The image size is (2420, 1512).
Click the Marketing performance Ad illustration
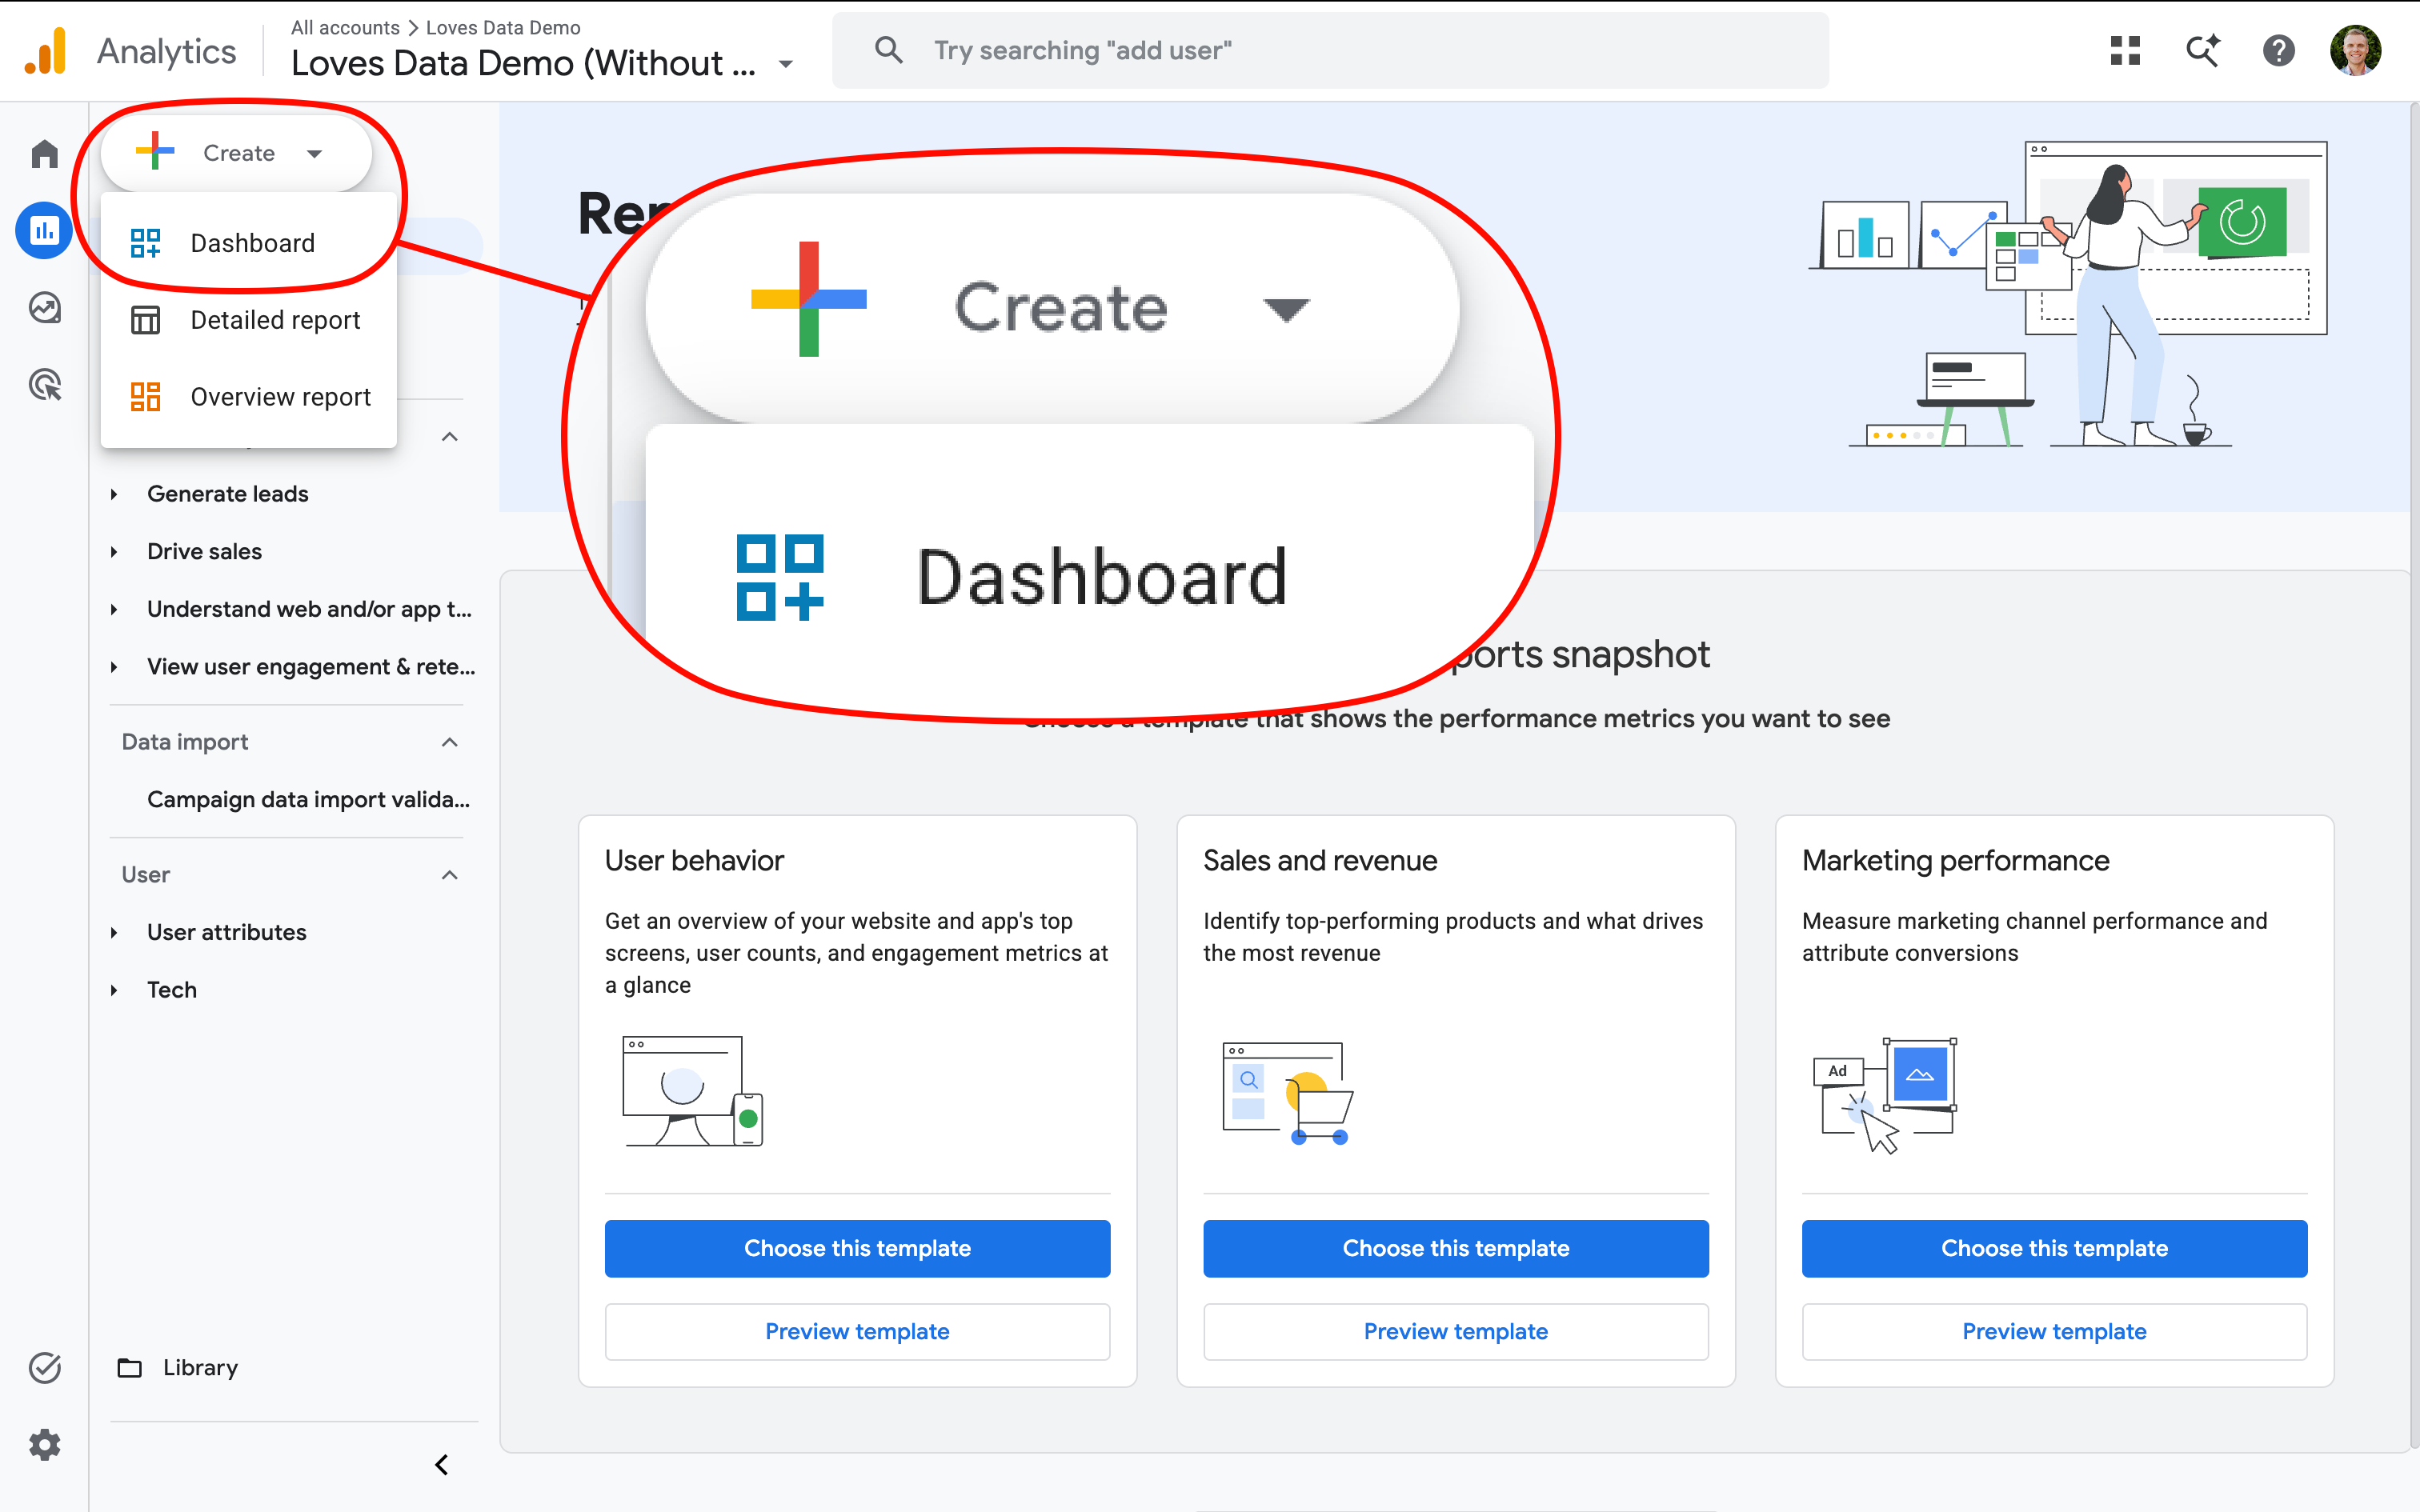pos(1885,1095)
